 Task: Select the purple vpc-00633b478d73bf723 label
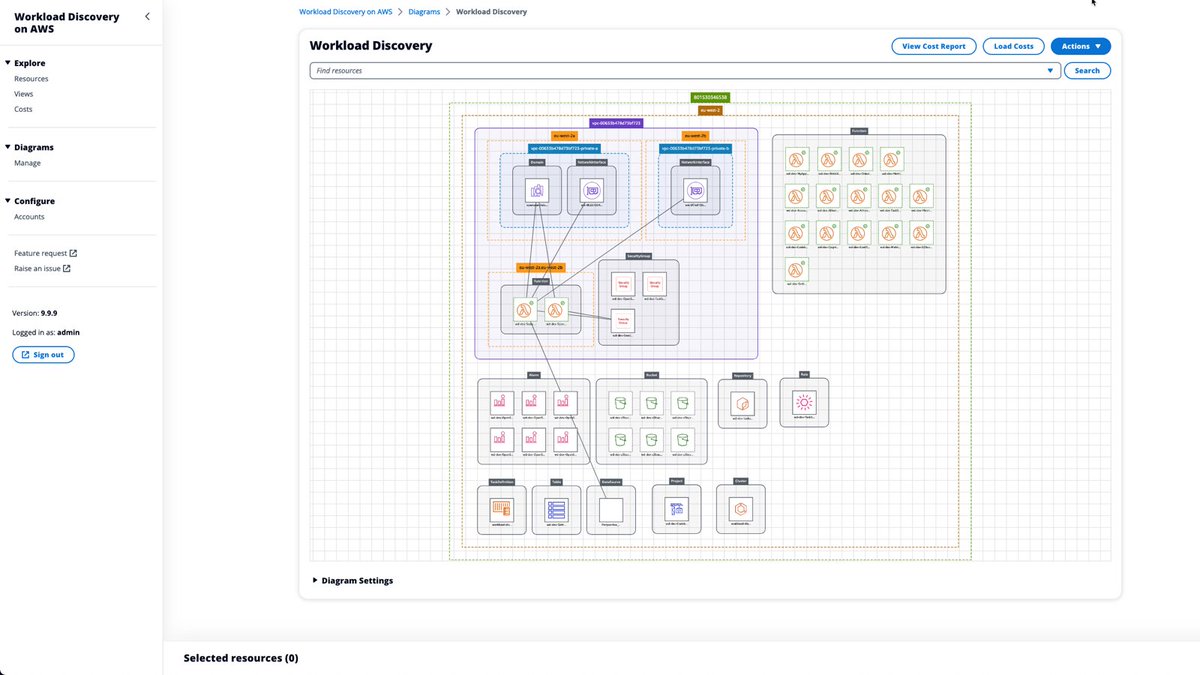pos(616,123)
